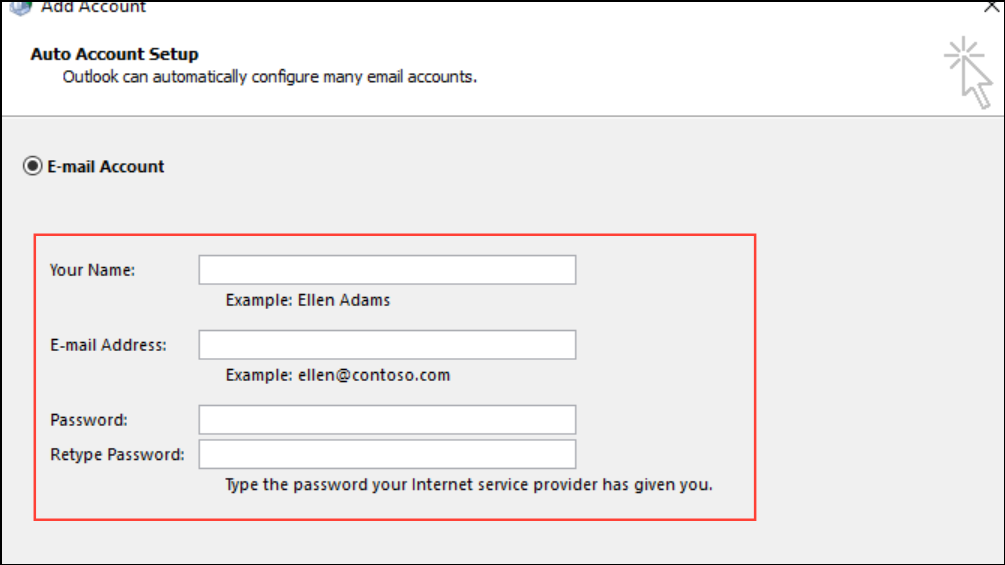
Task: Click the E-mail Account option label
Action: (106, 167)
